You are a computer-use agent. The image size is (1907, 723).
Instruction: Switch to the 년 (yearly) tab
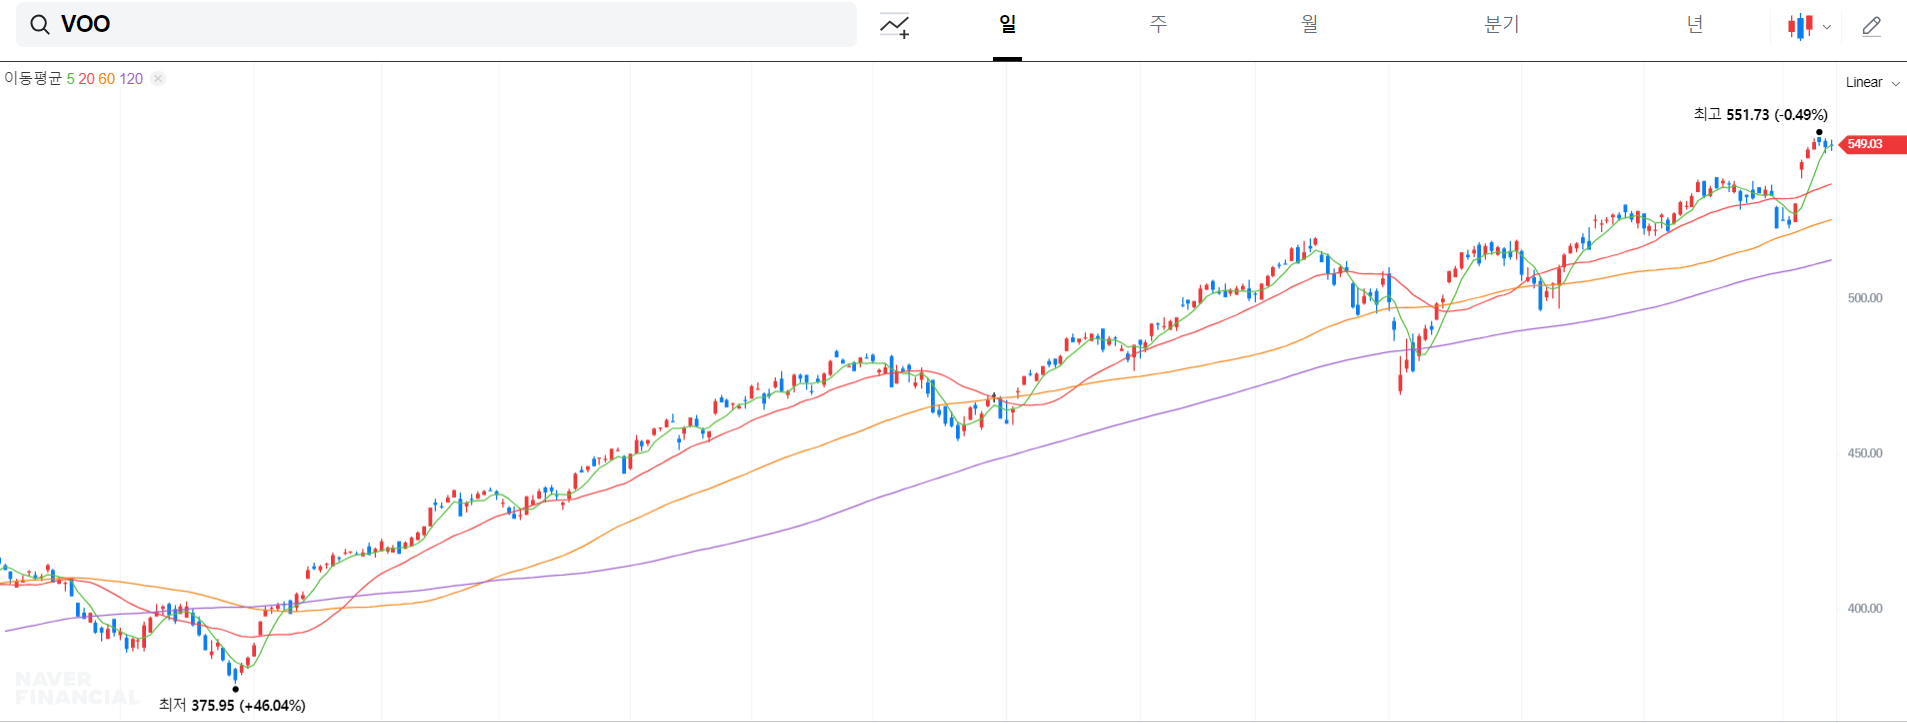(x=1694, y=24)
